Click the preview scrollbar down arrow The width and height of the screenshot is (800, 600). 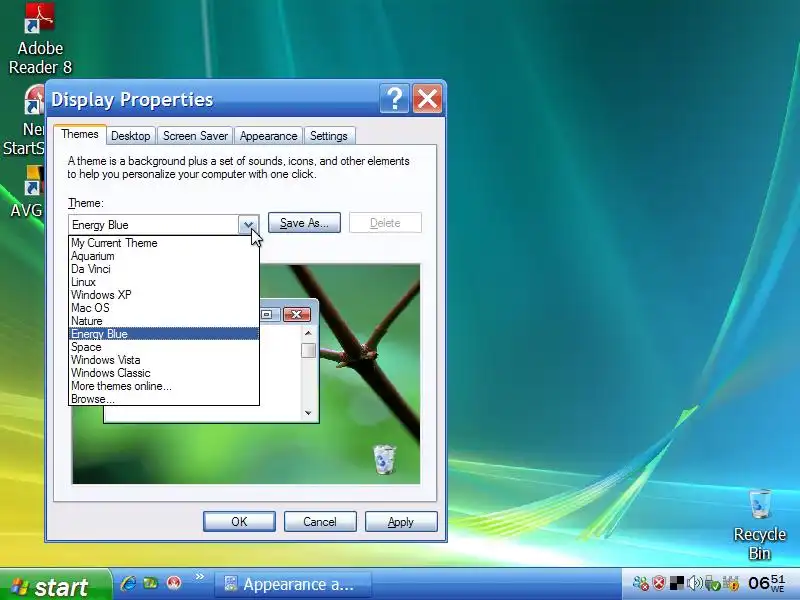point(308,413)
